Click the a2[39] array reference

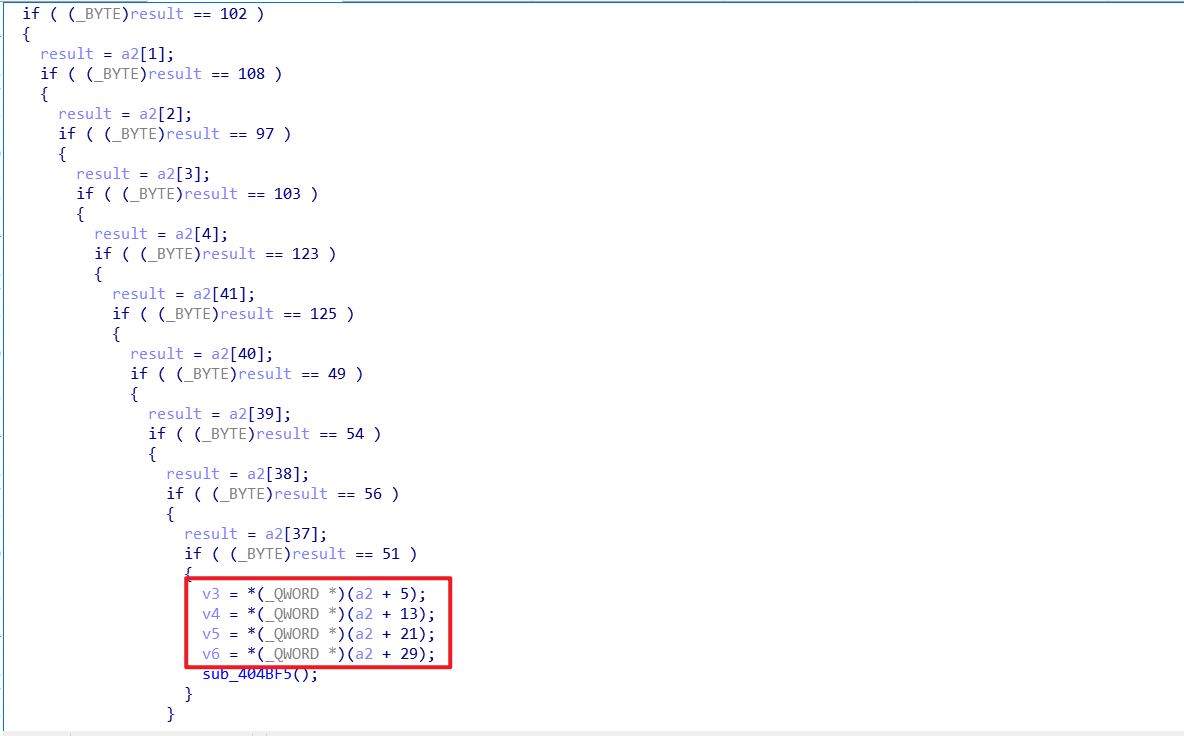(259, 414)
